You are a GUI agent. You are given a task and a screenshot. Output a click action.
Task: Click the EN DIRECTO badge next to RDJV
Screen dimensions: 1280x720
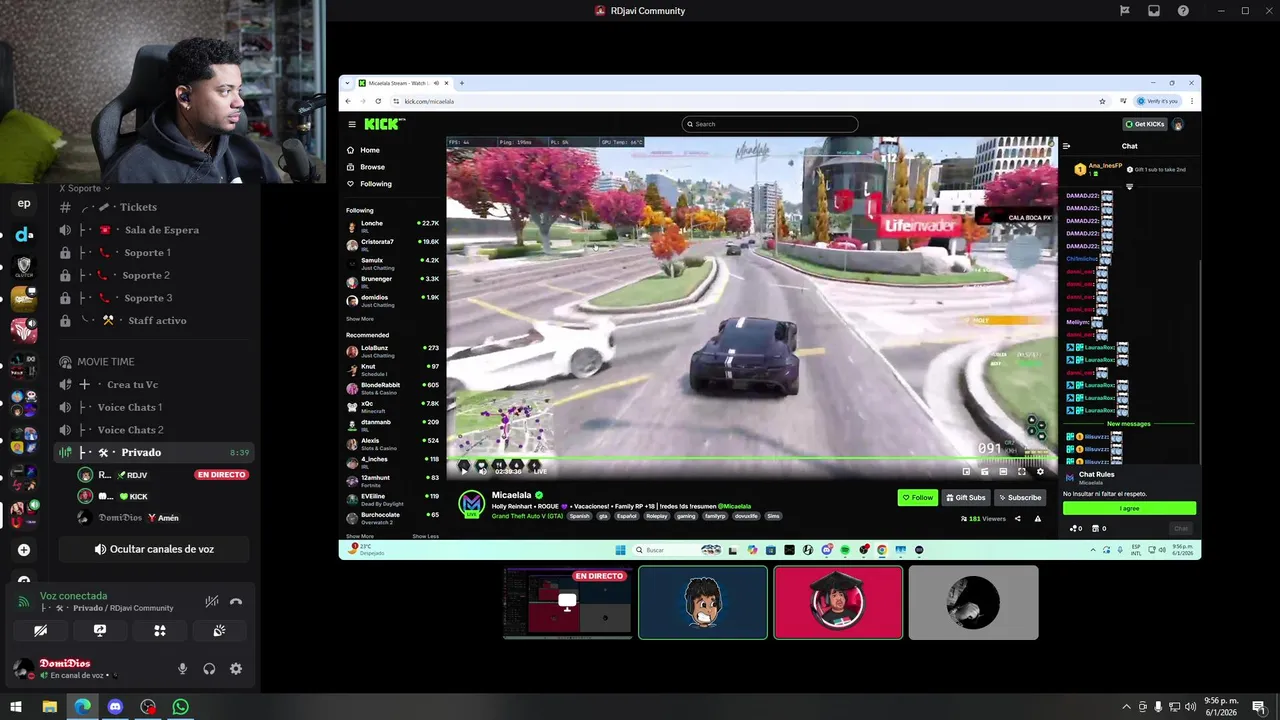221,475
